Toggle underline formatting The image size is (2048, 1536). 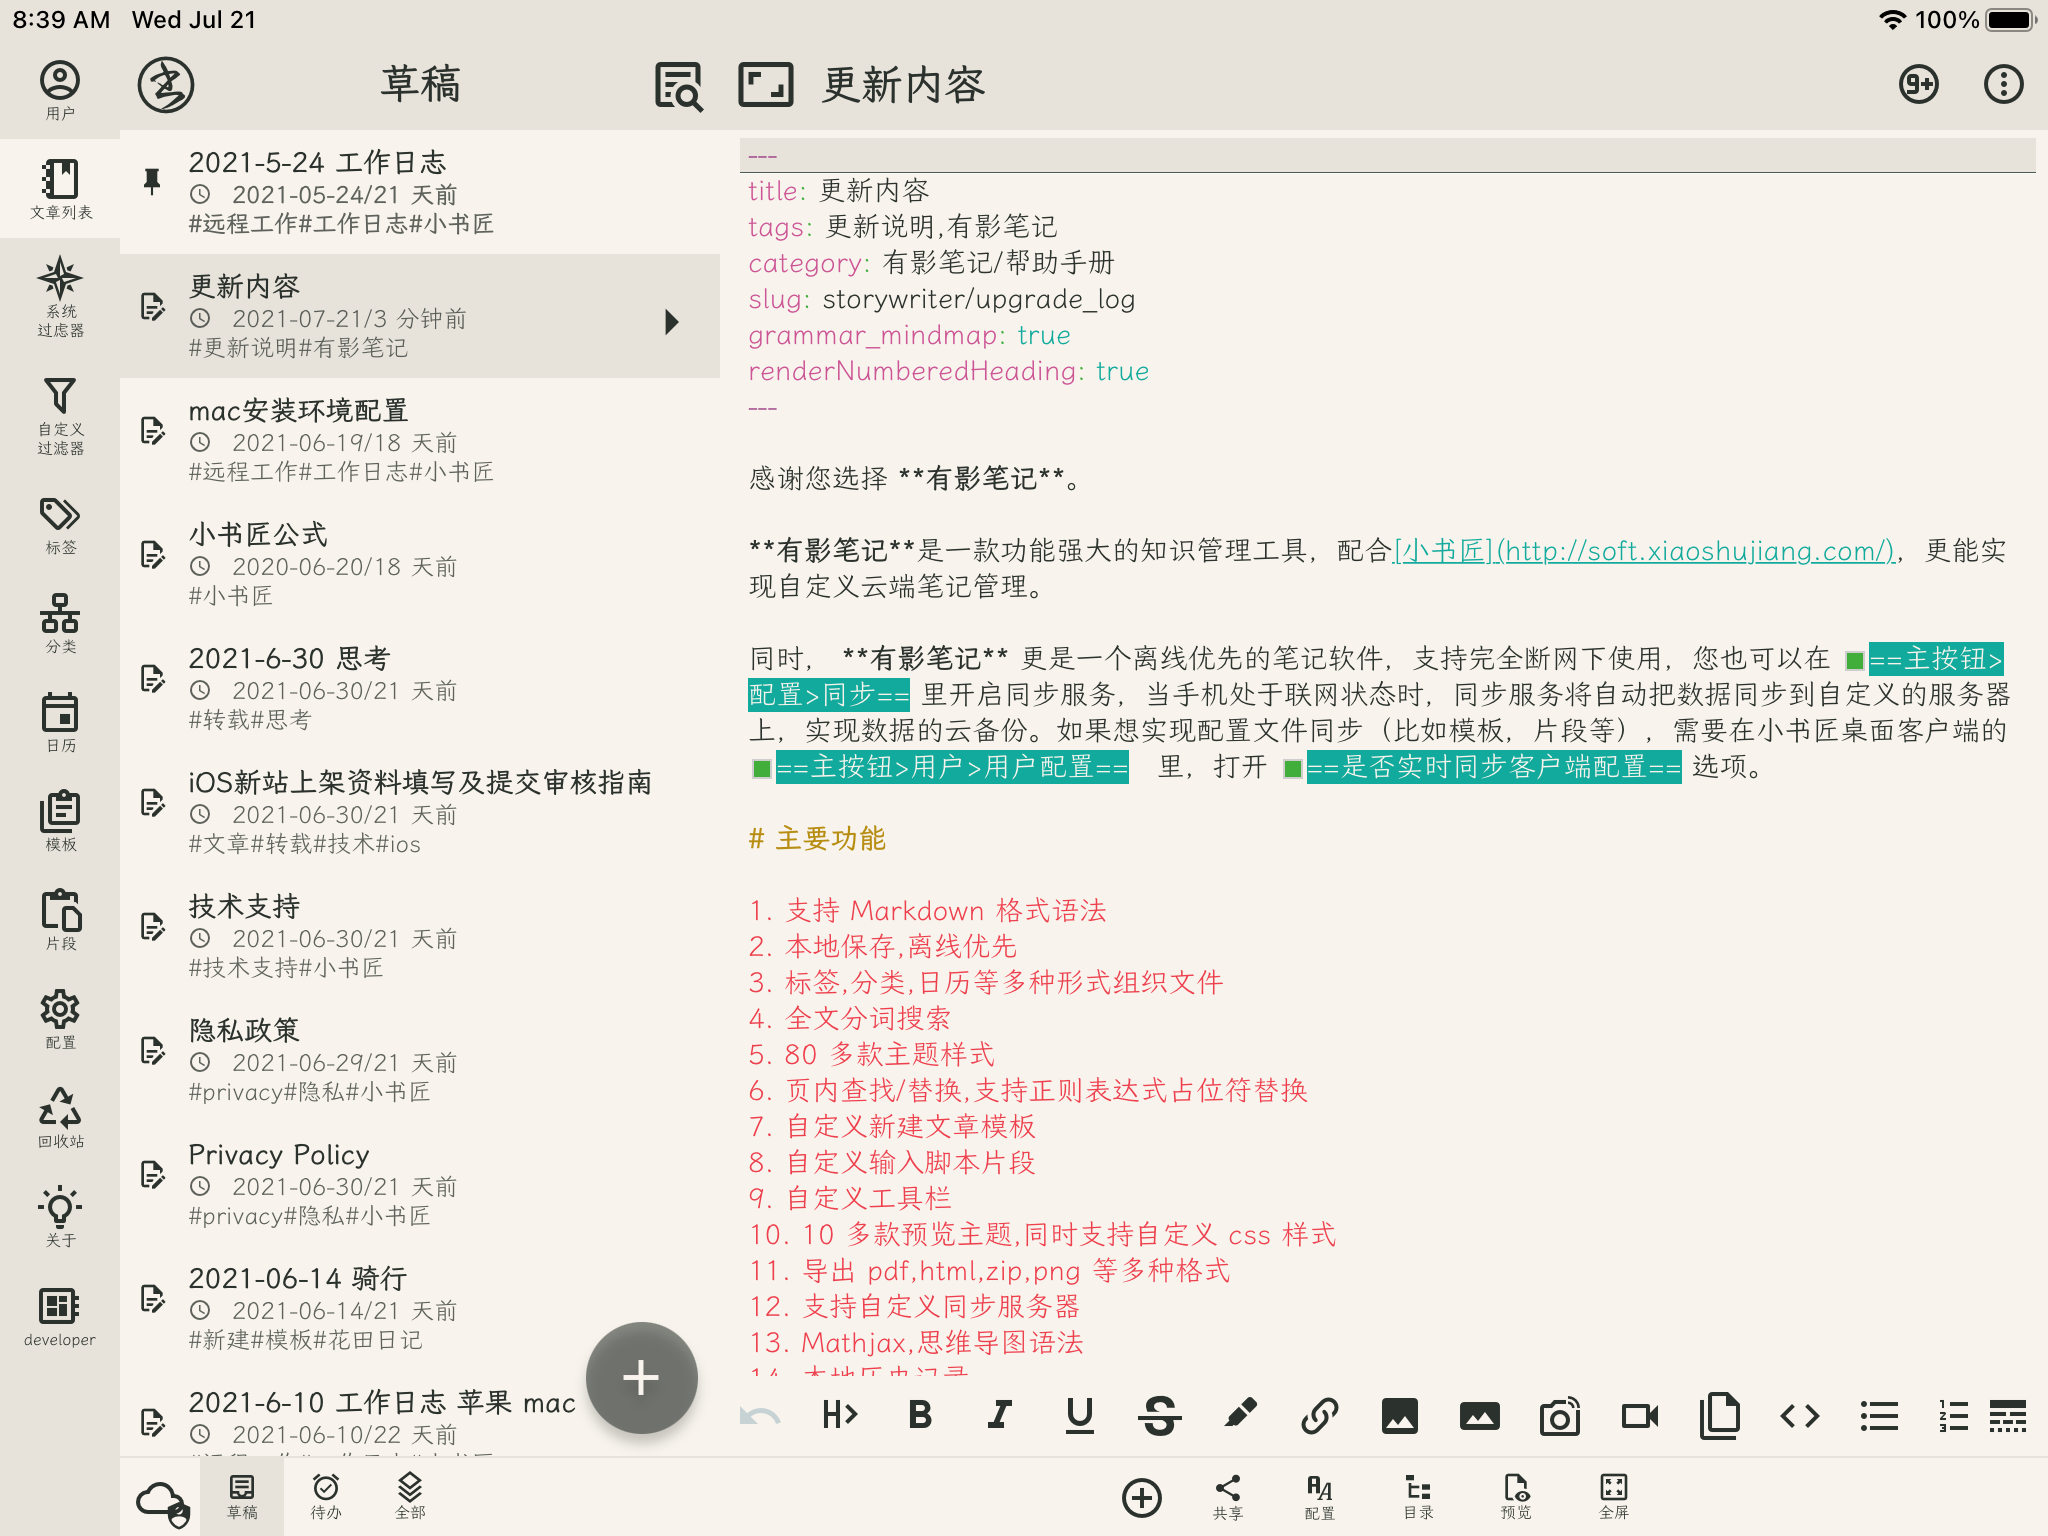coord(1079,1415)
